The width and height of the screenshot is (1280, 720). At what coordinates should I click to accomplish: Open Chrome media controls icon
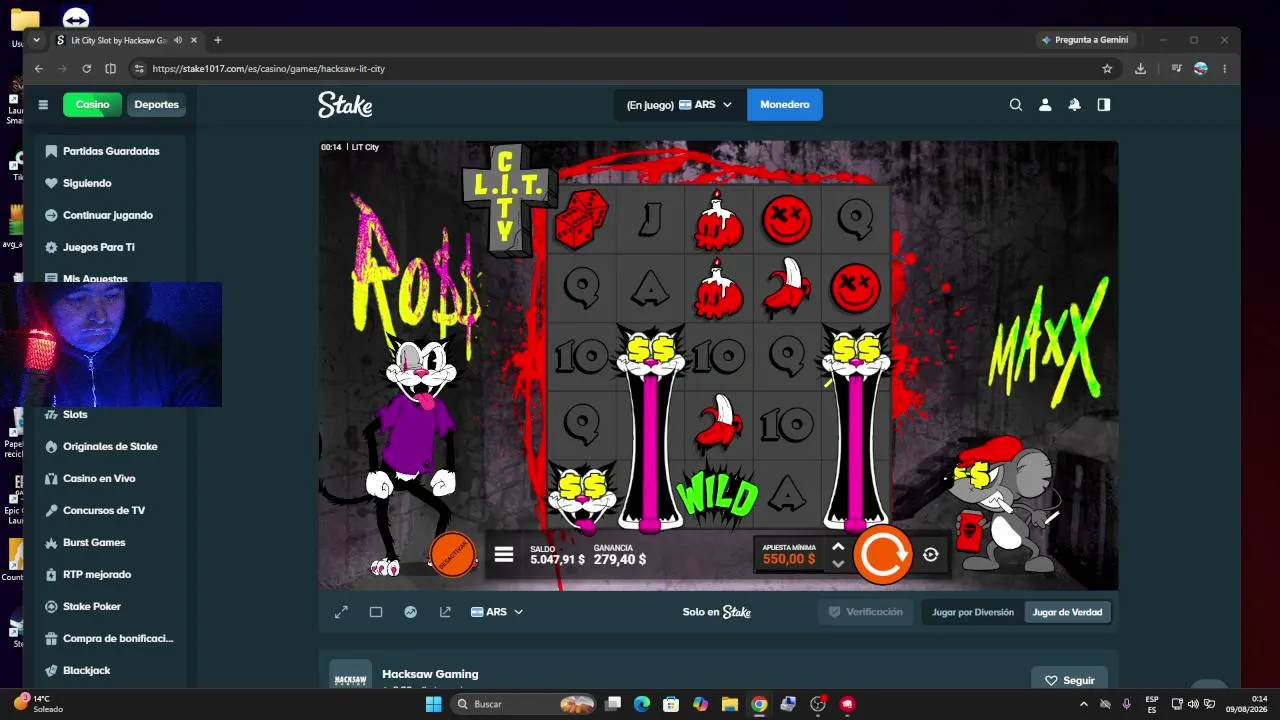pyautogui.click(x=1177, y=69)
